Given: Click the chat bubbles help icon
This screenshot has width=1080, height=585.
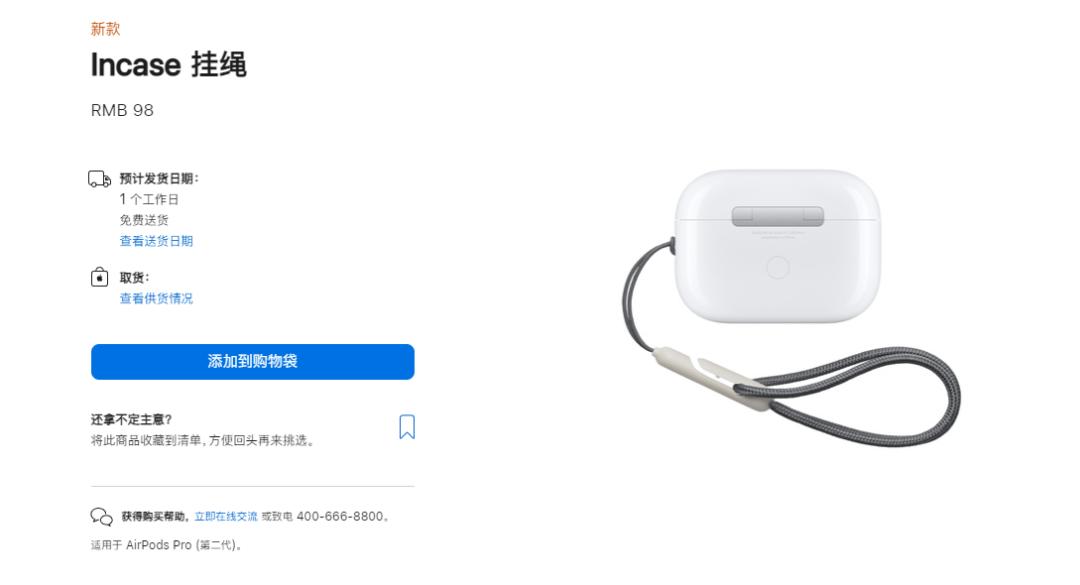Looking at the screenshot, I should (101, 517).
